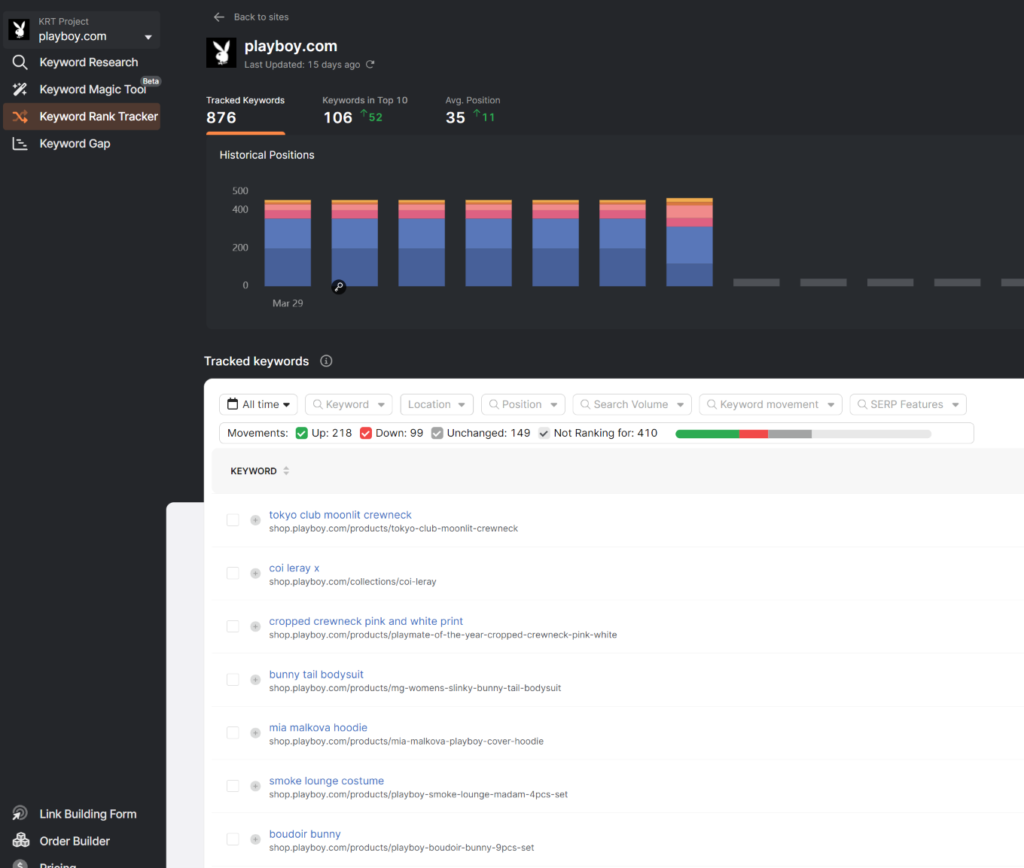
Task: Toggle the Down: 99 movements checkbox
Action: [366, 433]
